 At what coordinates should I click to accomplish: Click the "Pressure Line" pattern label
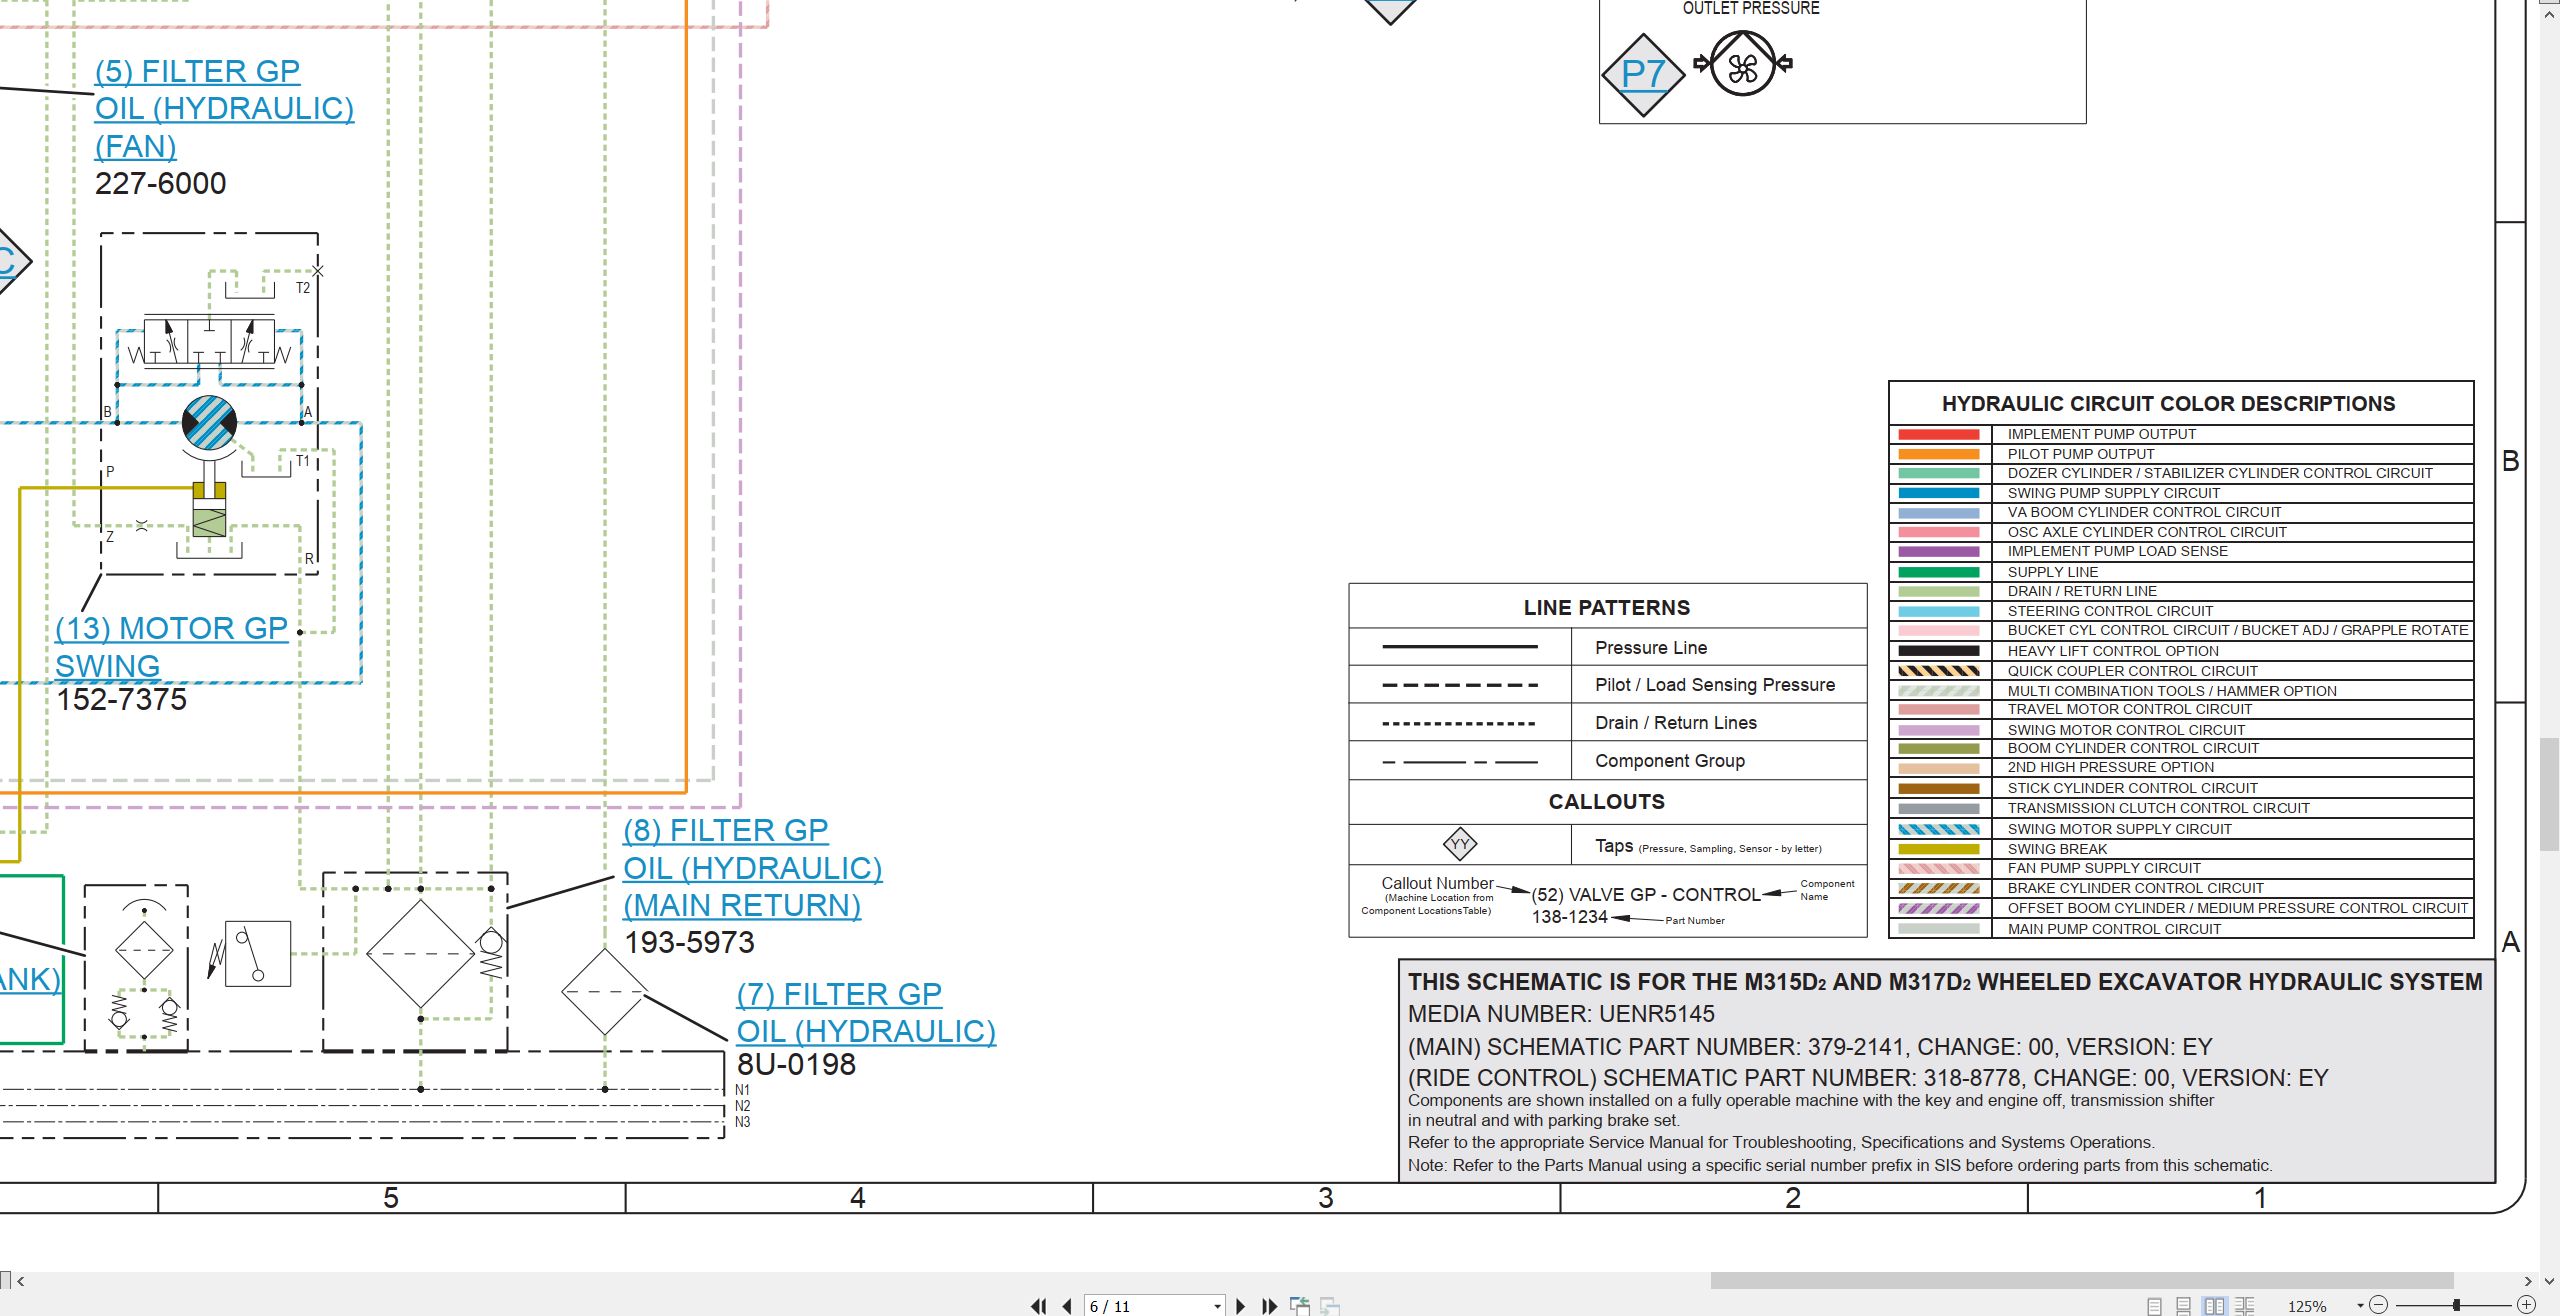1650,648
